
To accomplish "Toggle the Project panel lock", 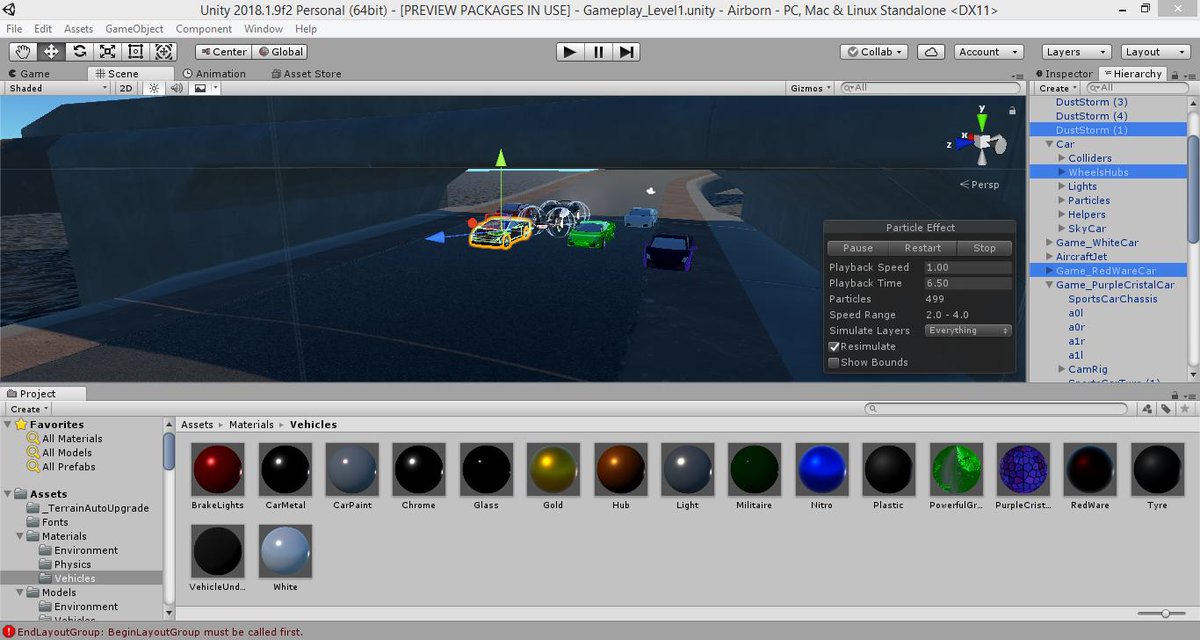I will [x=1177, y=394].
